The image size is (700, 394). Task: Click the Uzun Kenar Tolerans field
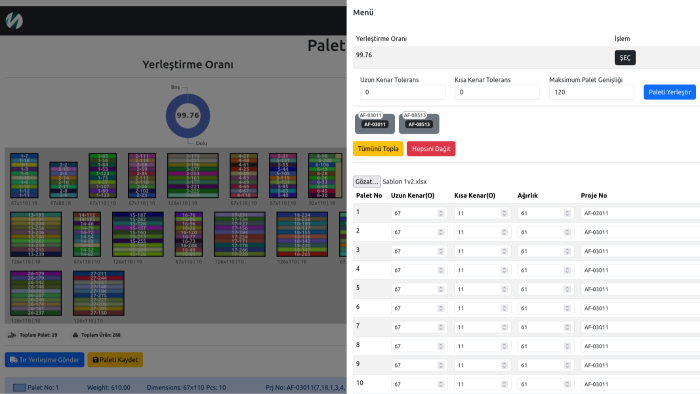pos(402,92)
